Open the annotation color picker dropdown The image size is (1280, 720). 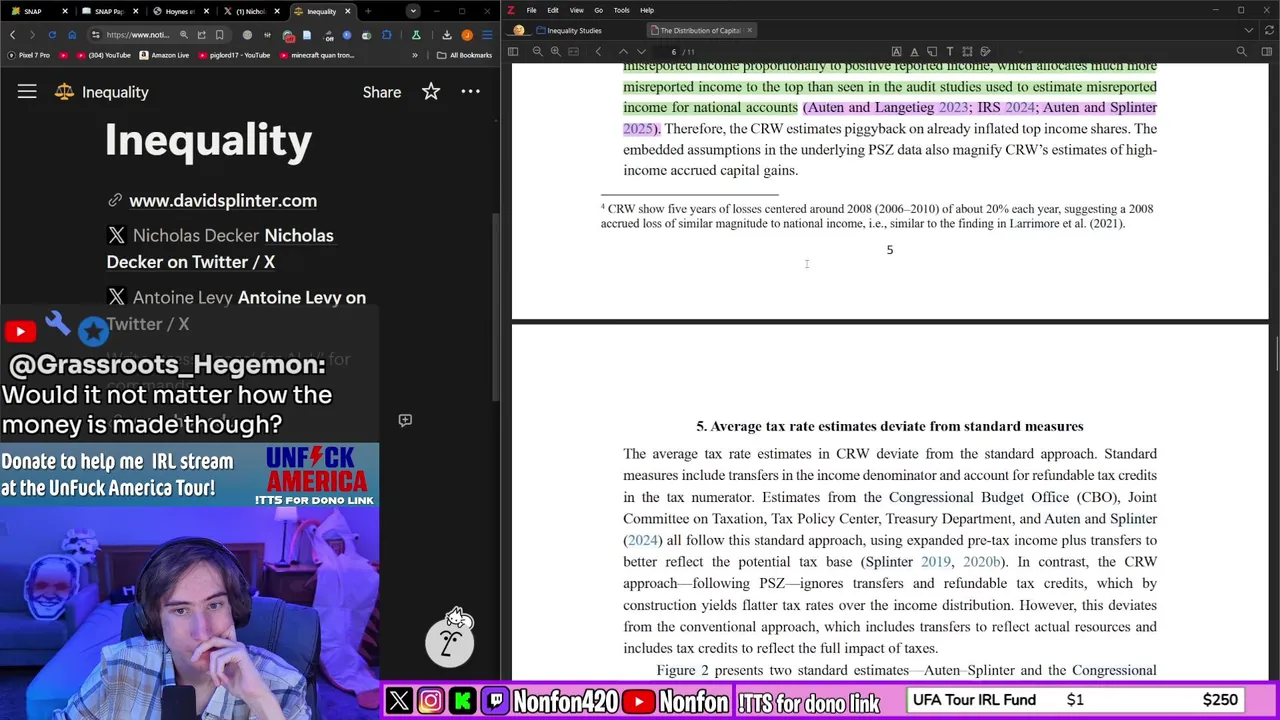click(1021, 52)
